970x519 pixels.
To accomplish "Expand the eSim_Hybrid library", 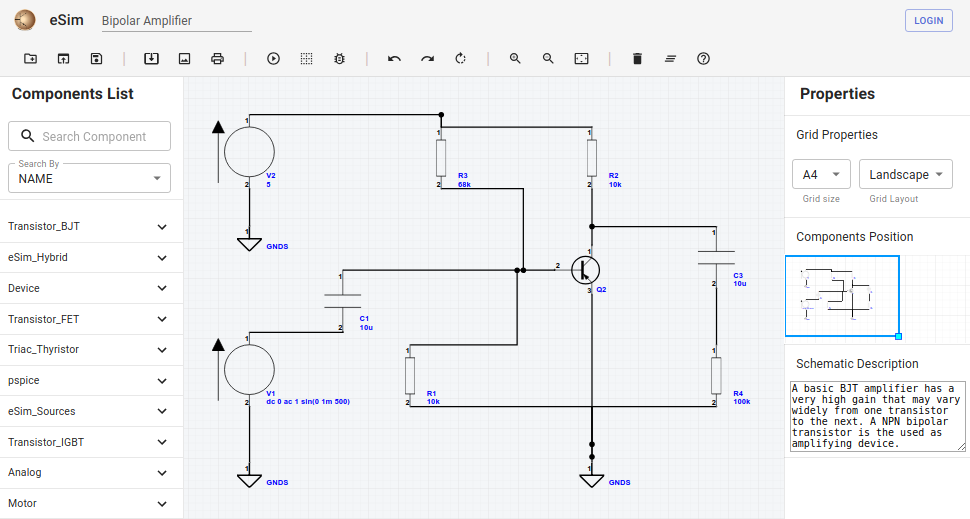I will [92, 257].
